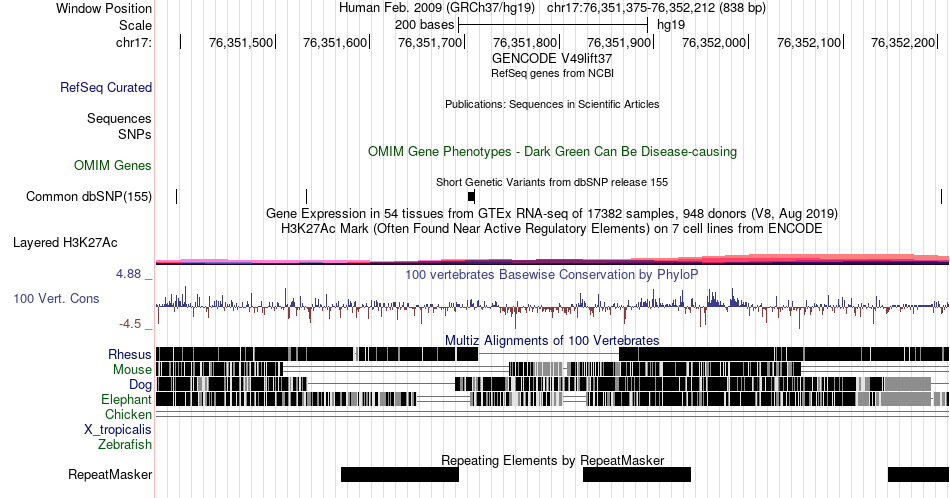Click the Scale label
Screen dimensions: 950x498
coord(136,25)
